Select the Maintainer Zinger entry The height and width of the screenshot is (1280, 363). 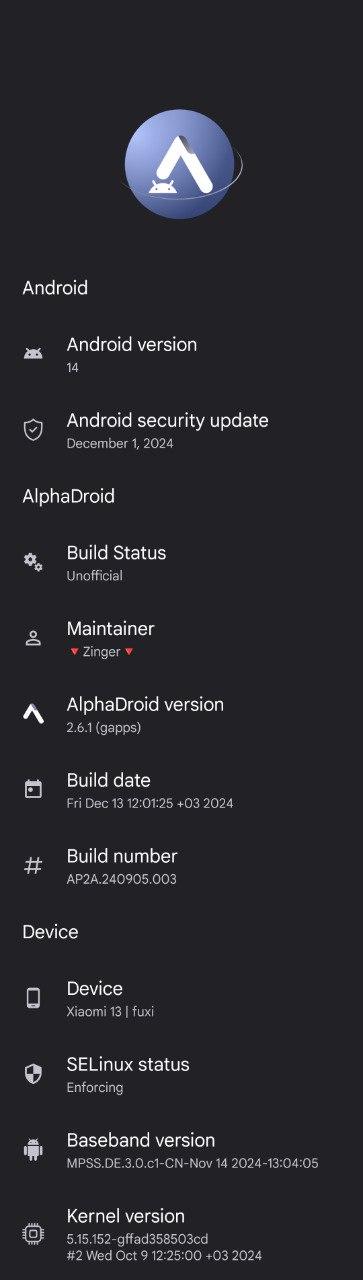[181, 638]
